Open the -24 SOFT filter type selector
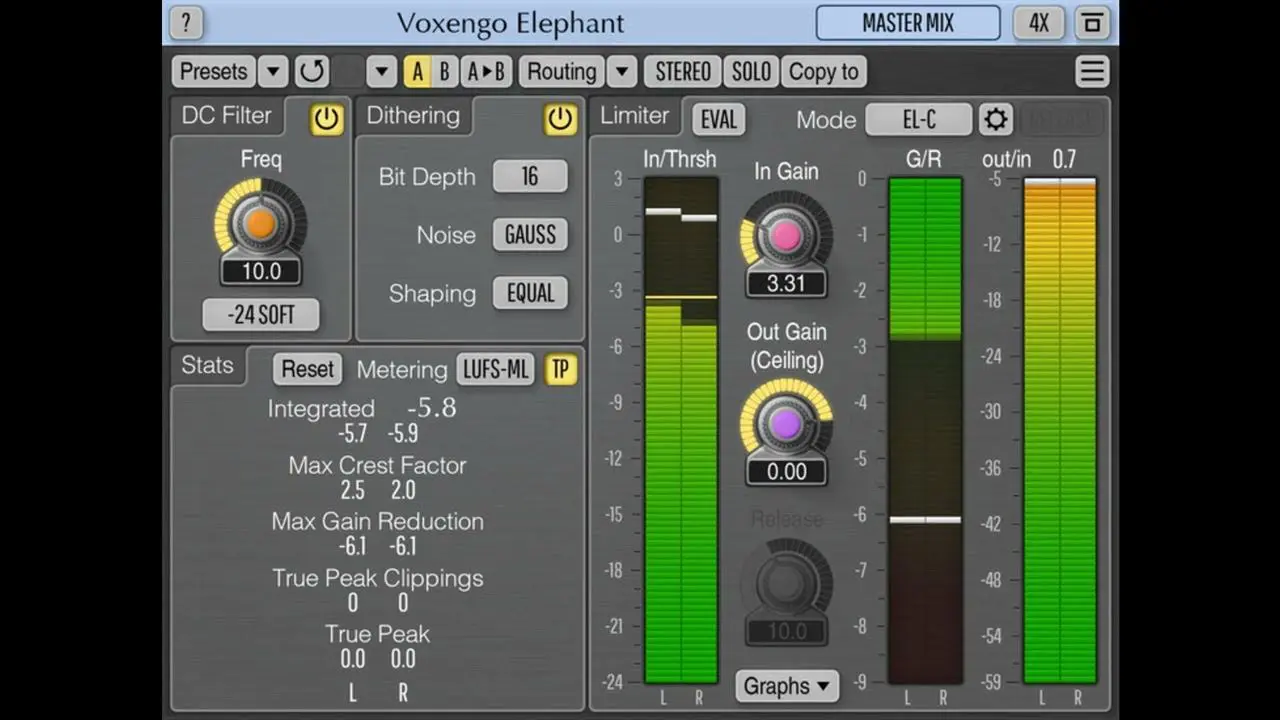 (261, 315)
